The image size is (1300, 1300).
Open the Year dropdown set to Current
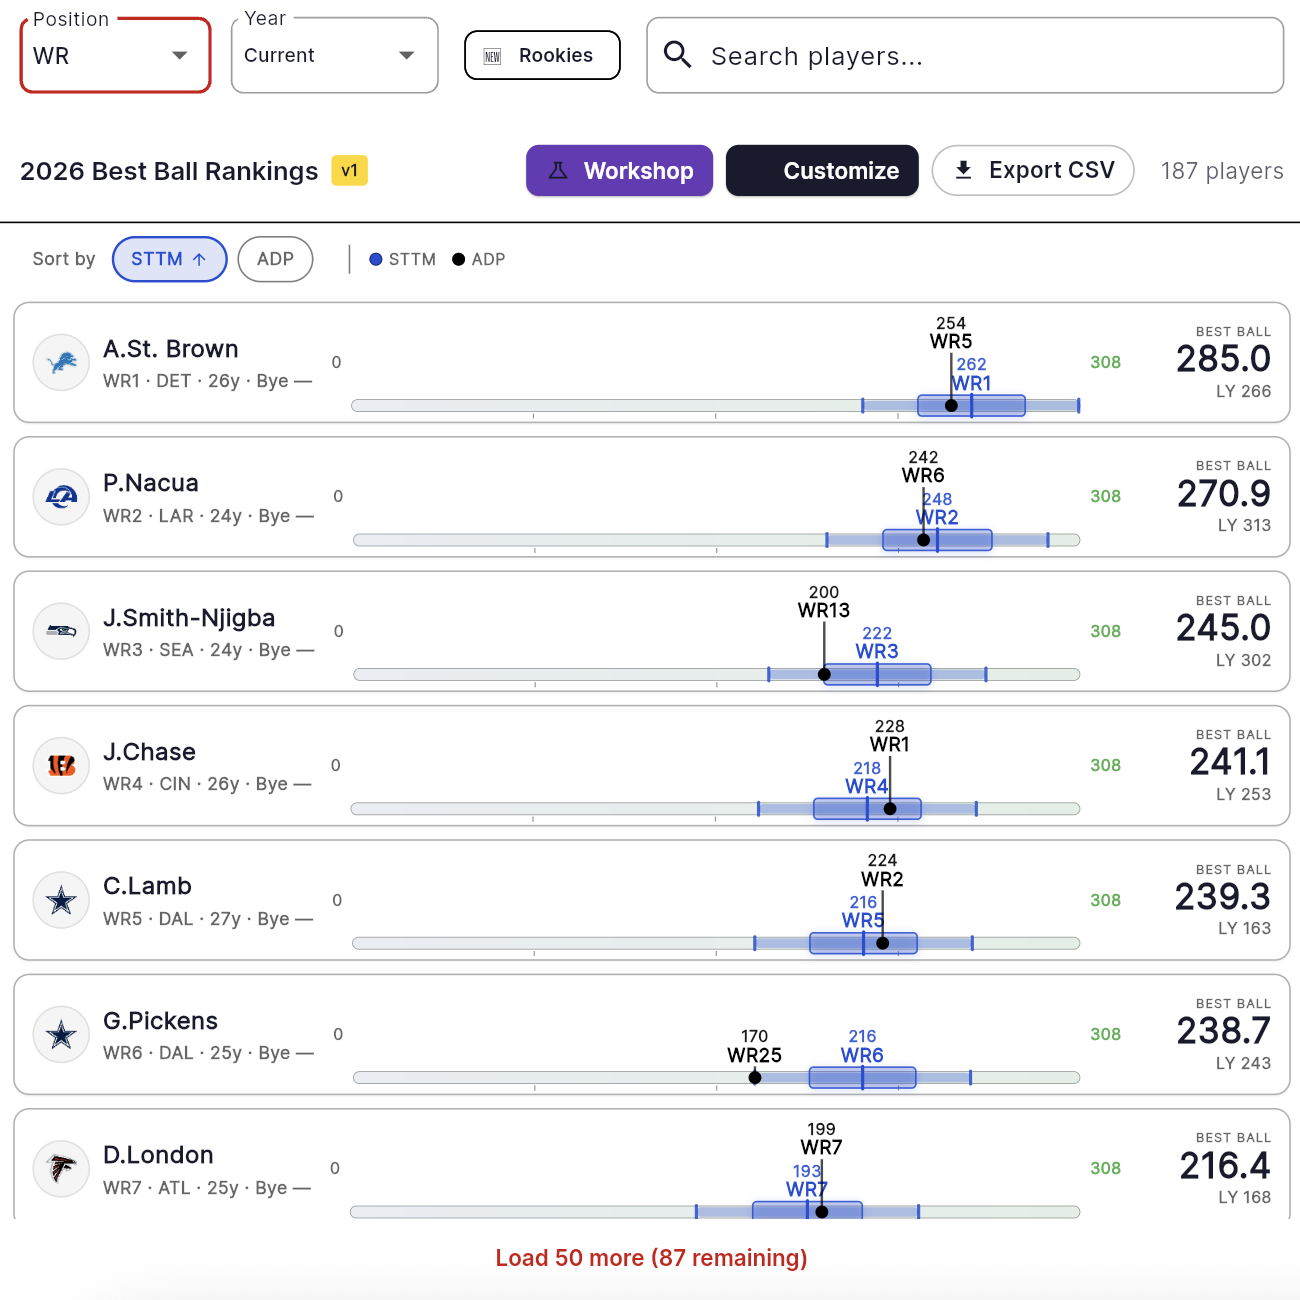[x=335, y=55]
